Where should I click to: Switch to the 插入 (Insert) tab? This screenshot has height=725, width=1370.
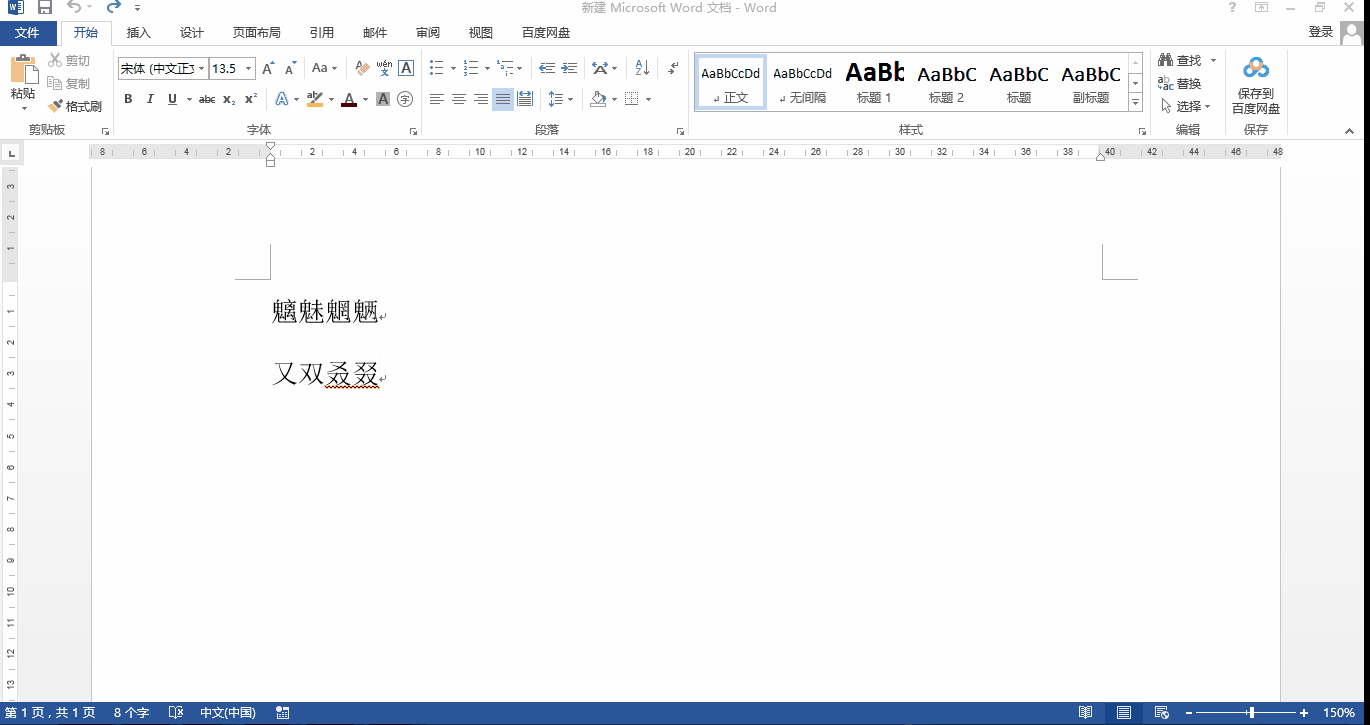[139, 33]
